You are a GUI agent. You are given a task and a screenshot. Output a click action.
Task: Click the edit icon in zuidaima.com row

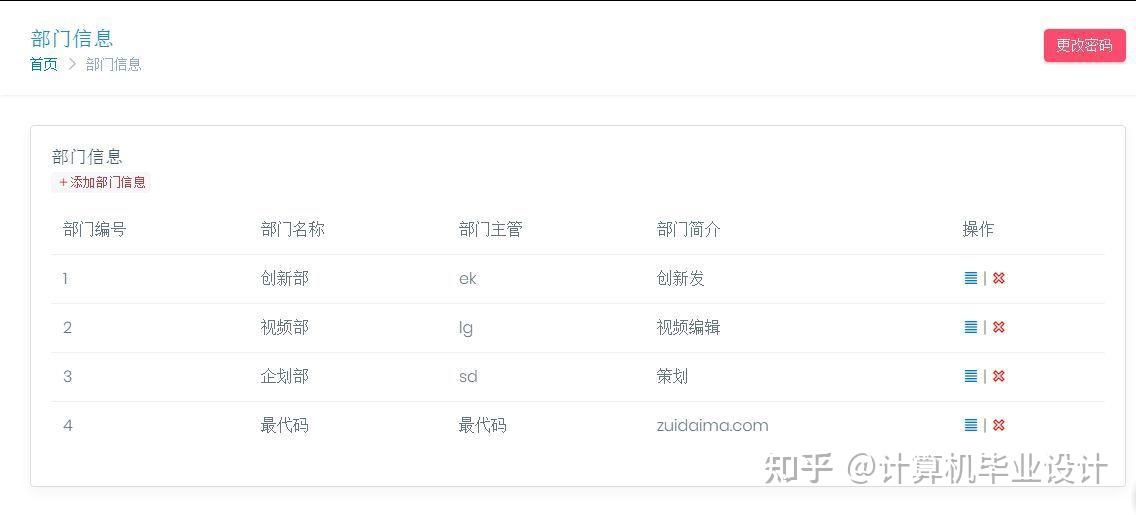[x=970, y=425]
